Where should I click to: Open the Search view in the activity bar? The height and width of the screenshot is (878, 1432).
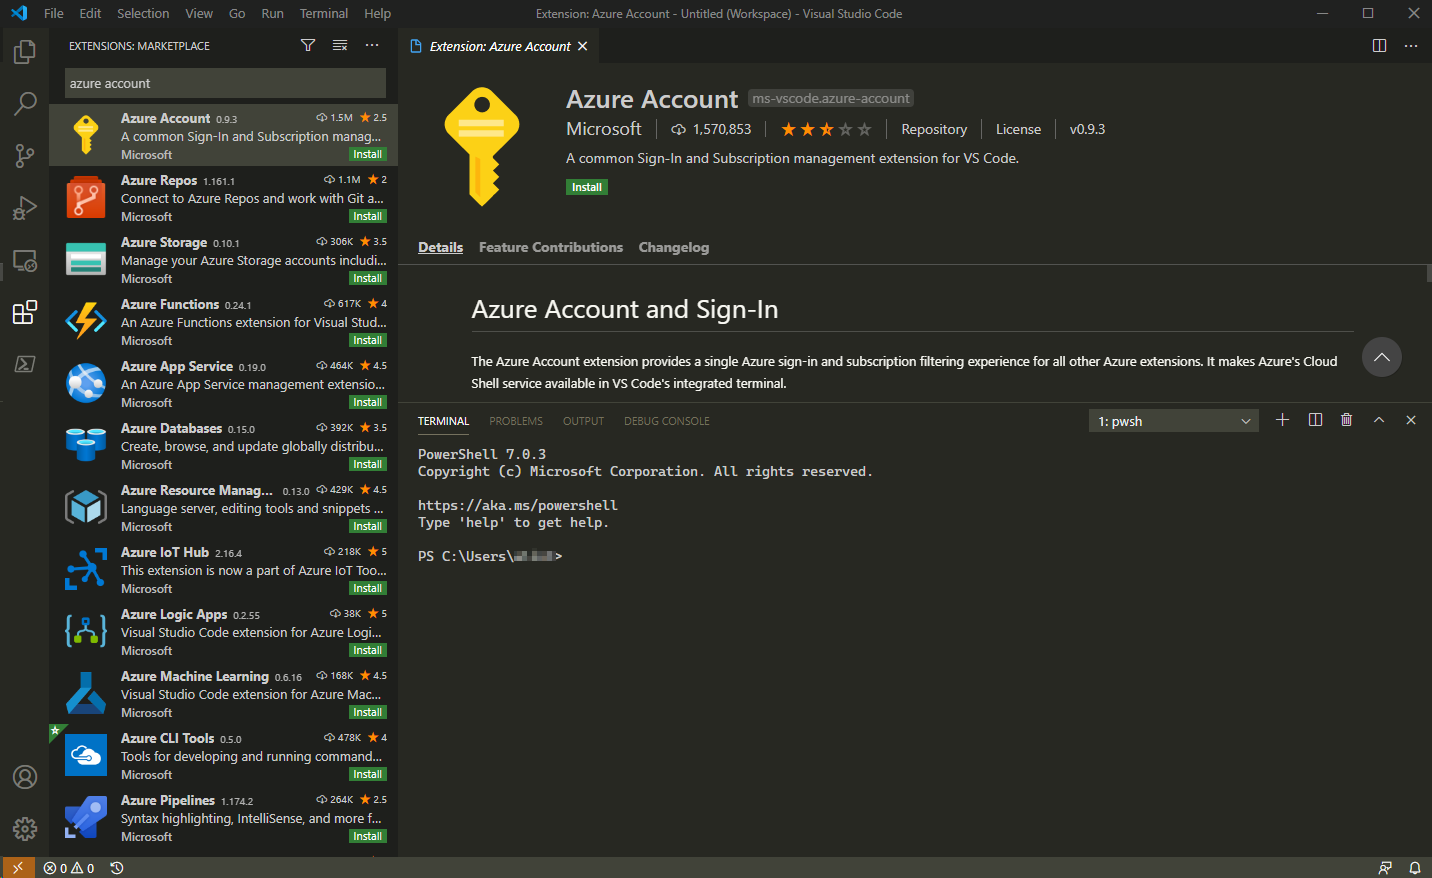point(25,103)
